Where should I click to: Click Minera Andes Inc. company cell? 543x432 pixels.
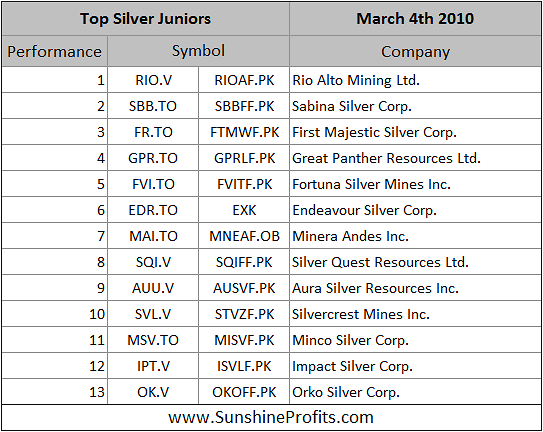coord(415,236)
